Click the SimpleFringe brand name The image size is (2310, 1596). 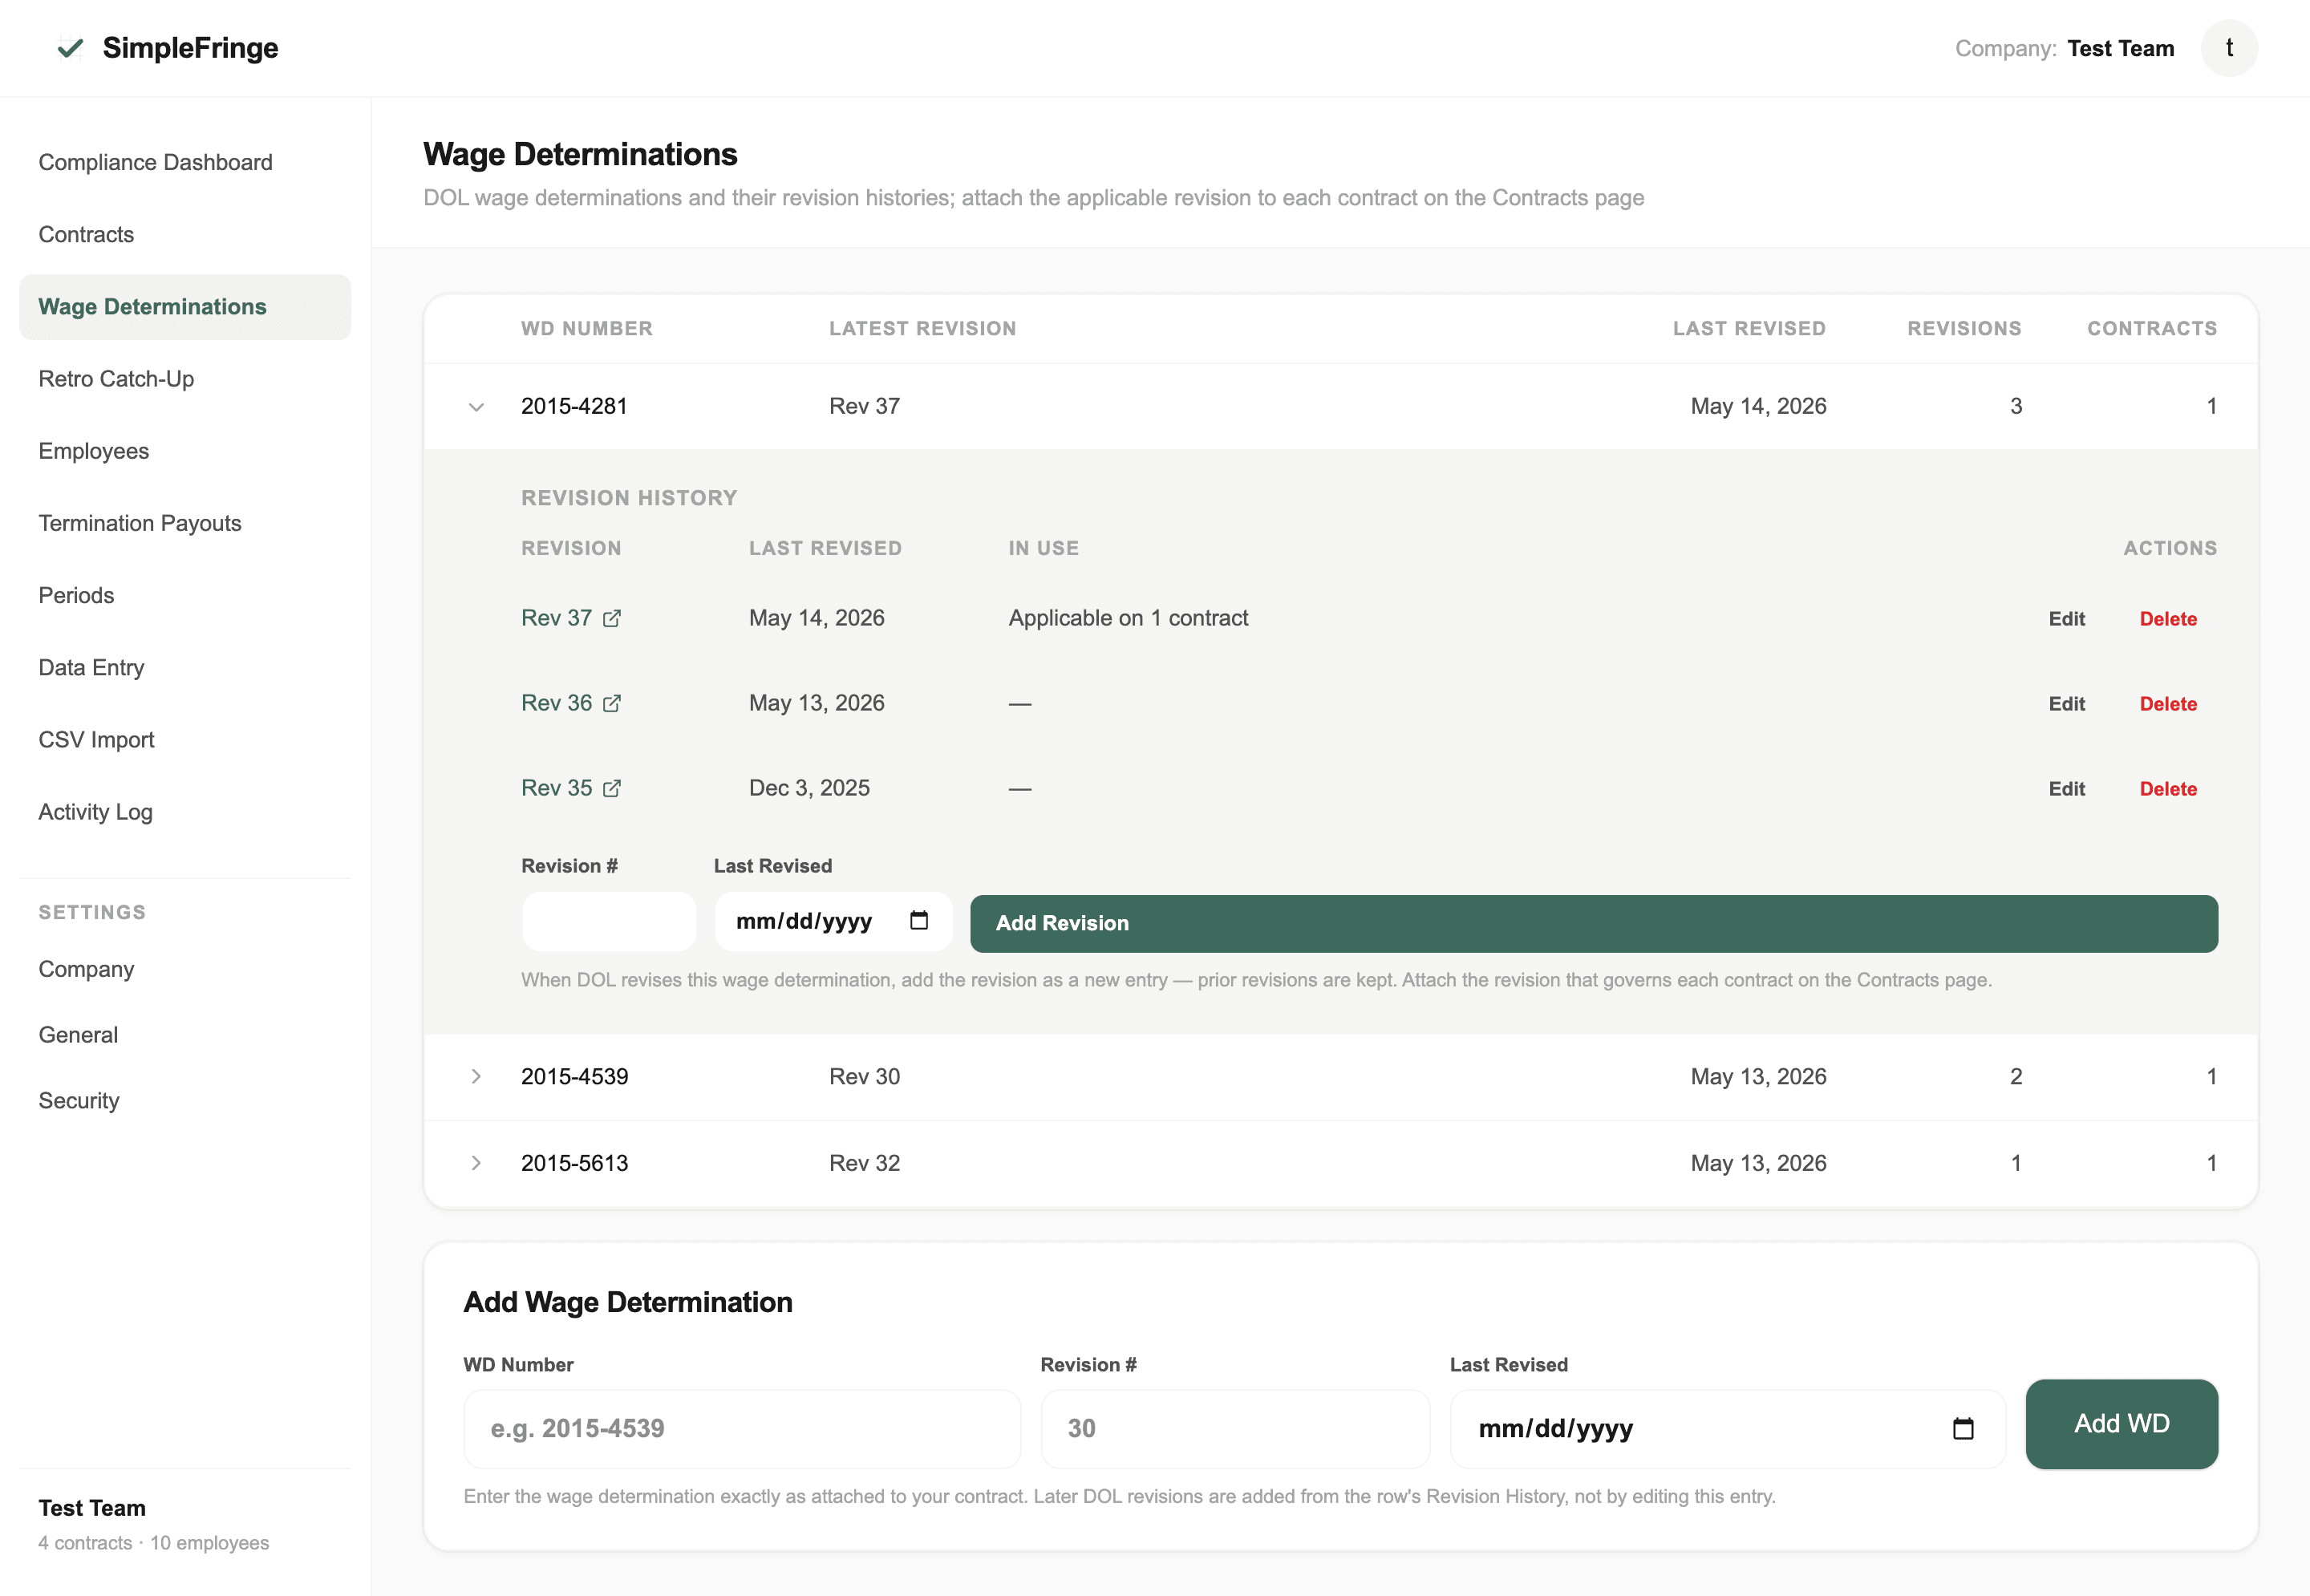[190, 48]
